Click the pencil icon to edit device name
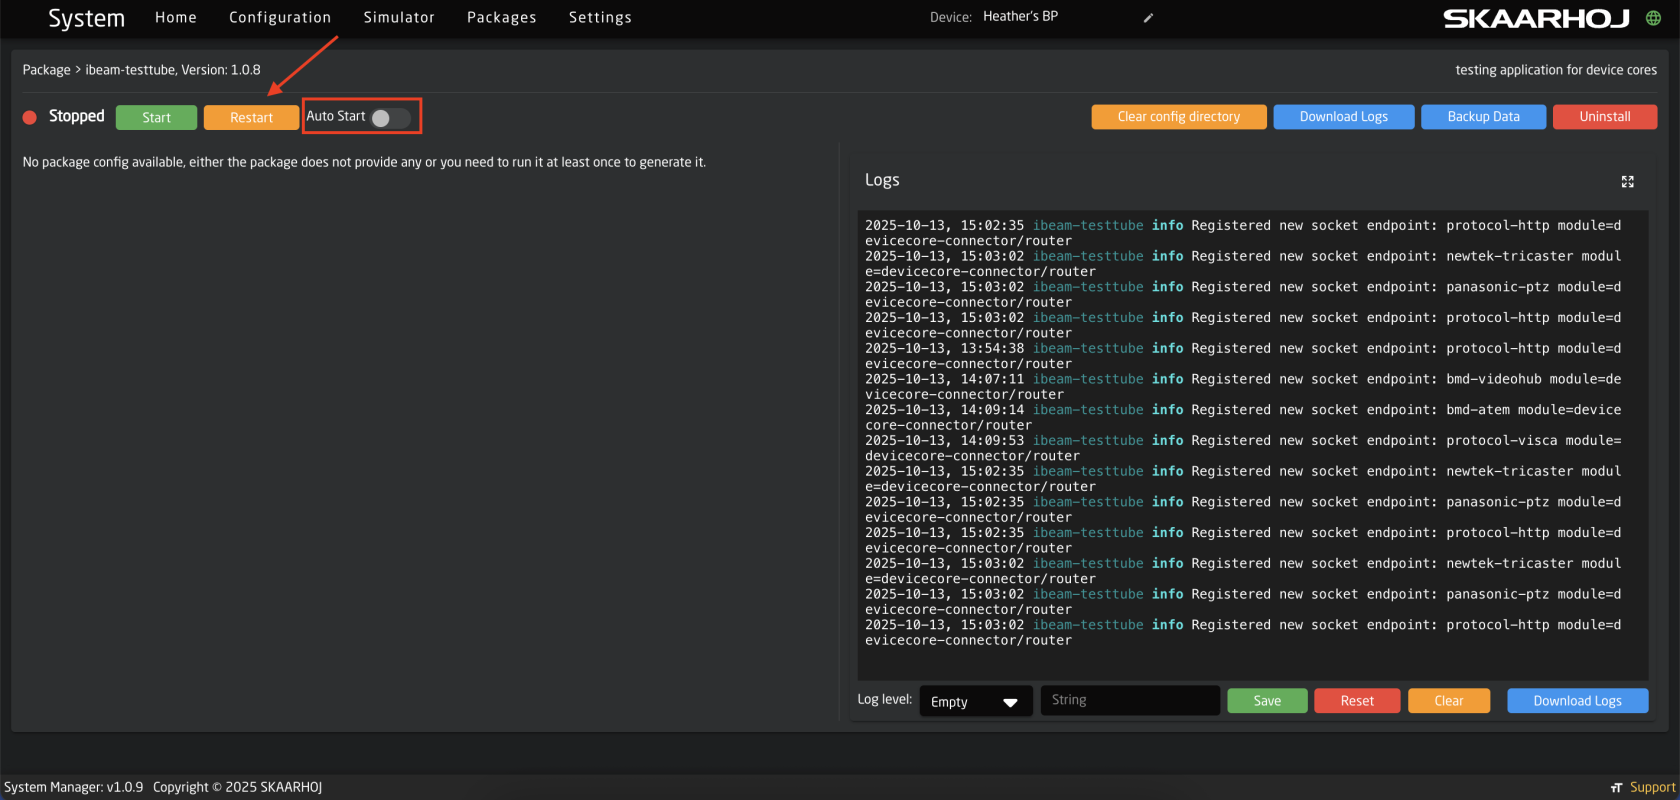This screenshot has height=800, width=1680. [x=1148, y=18]
